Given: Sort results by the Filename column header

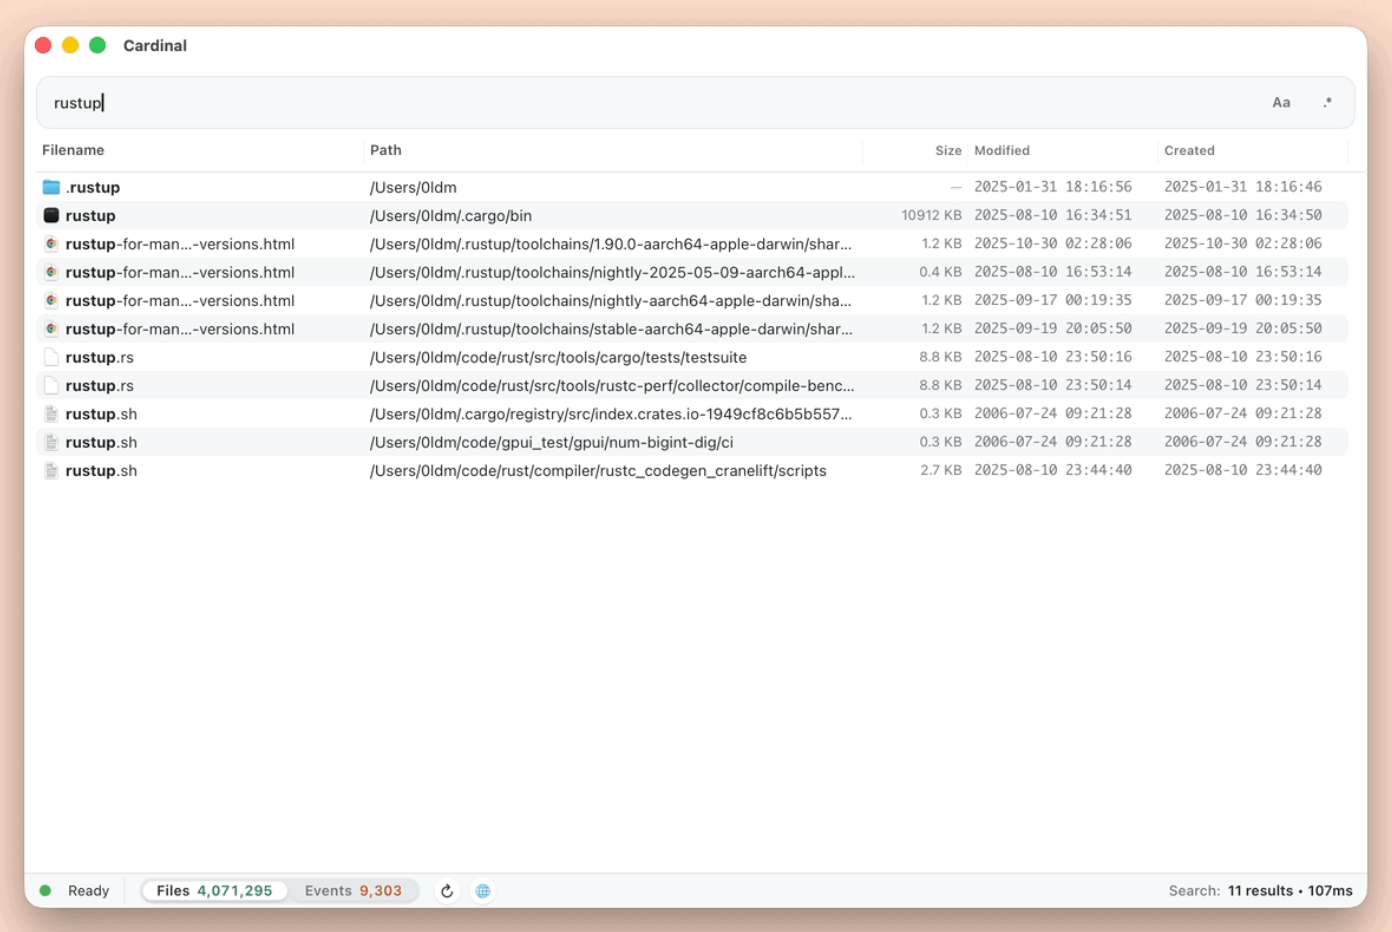Looking at the screenshot, I should (x=73, y=150).
